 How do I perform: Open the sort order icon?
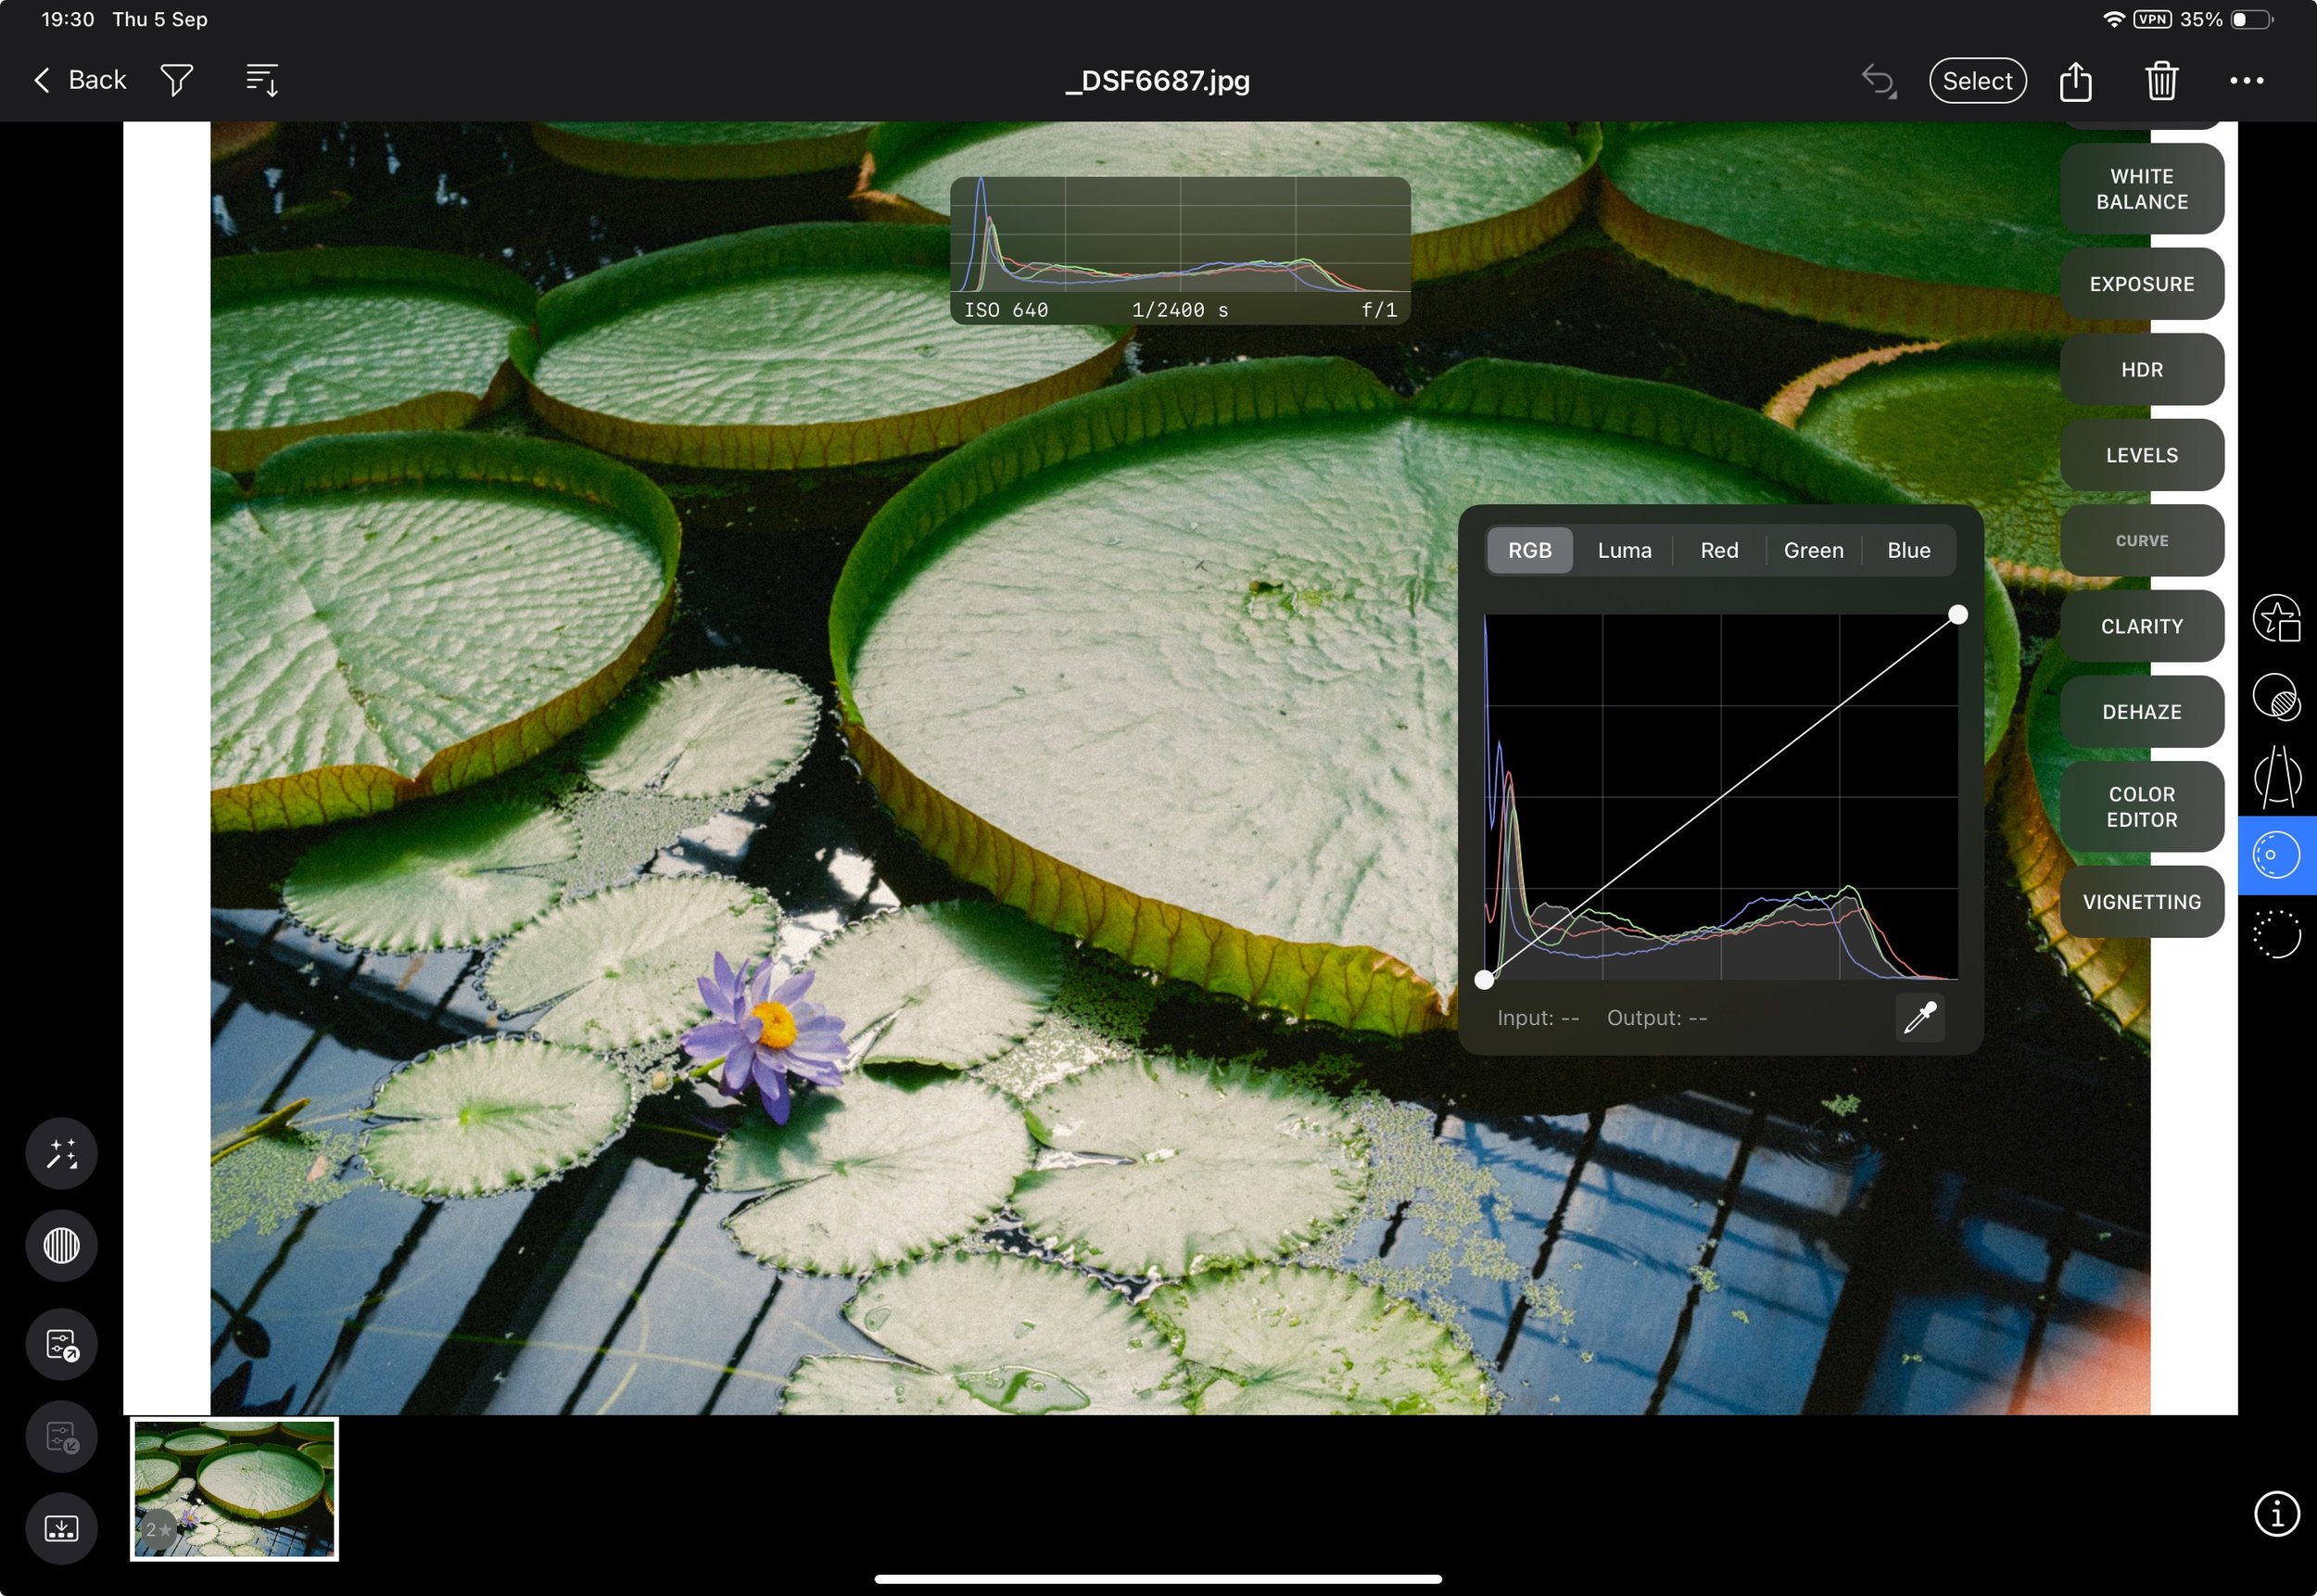262,80
